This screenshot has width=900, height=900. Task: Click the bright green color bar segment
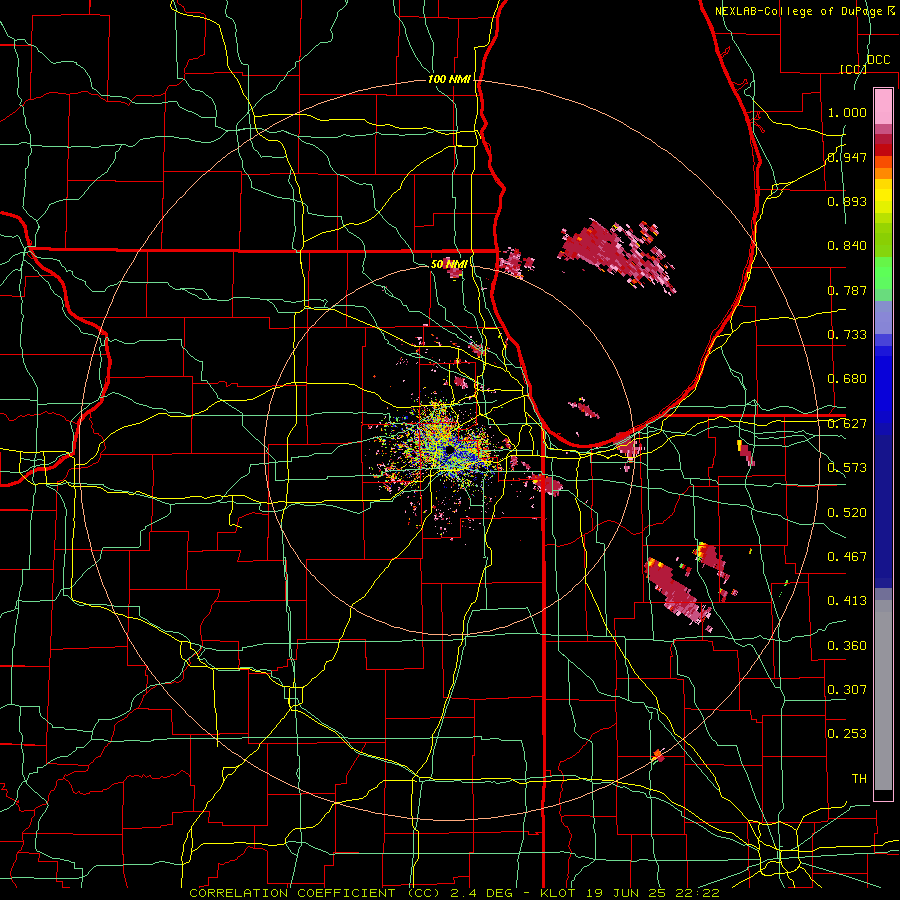click(883, 273)
